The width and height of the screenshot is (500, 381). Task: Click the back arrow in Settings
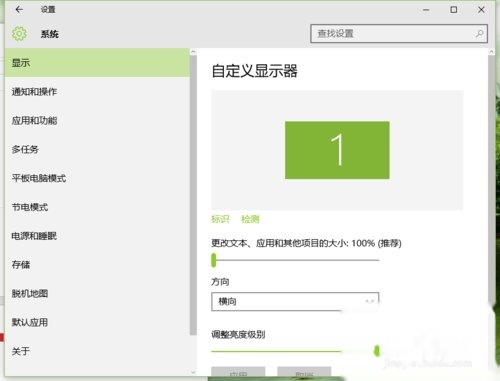click(19, 10)
